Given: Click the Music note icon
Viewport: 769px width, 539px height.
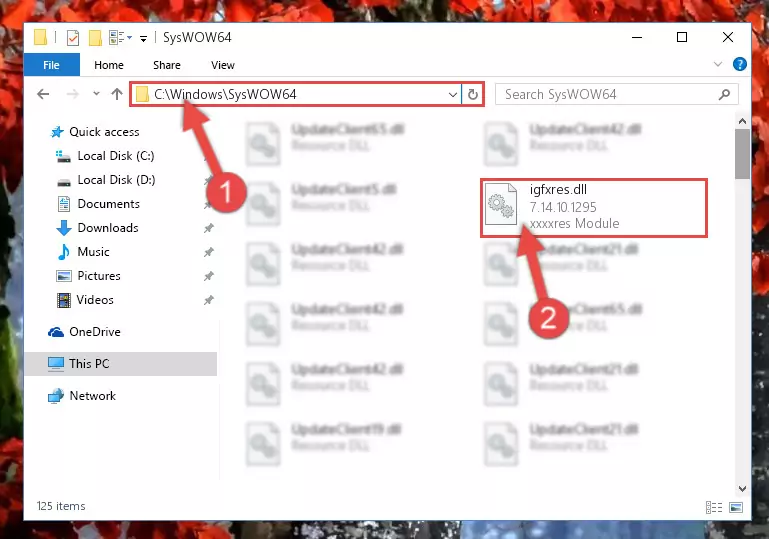Looking at the screenshot, I should (64, 252).
